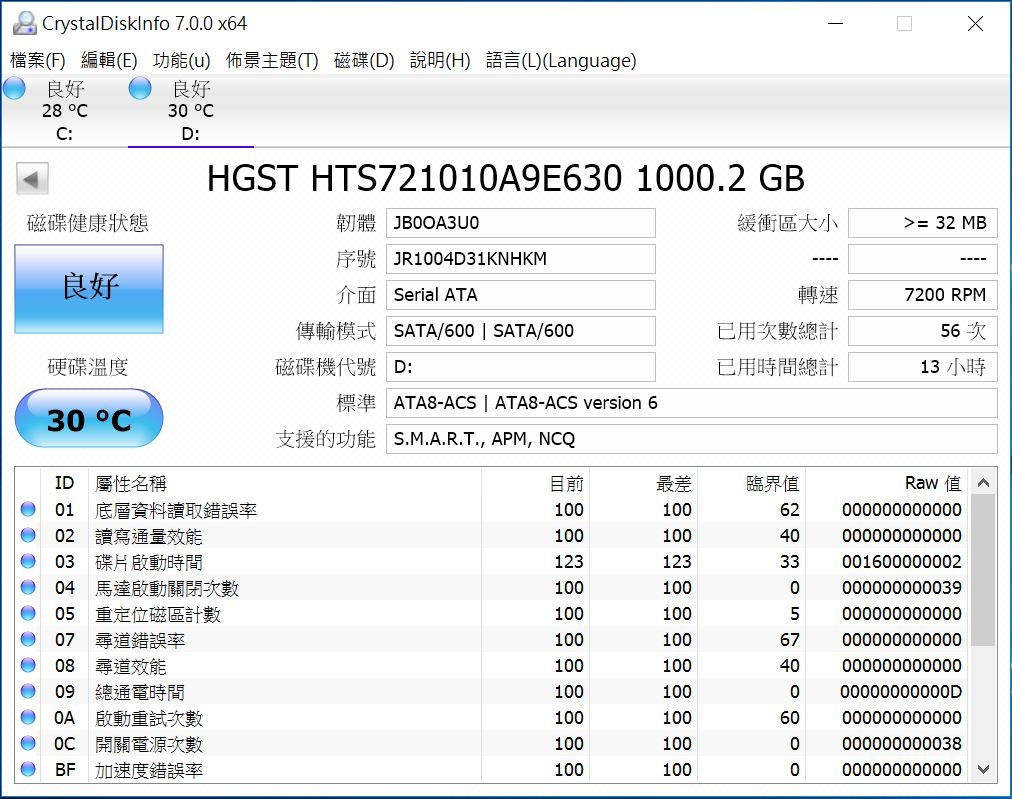
Task: Click the 最差 column header
Action: [x=643, y=483]
